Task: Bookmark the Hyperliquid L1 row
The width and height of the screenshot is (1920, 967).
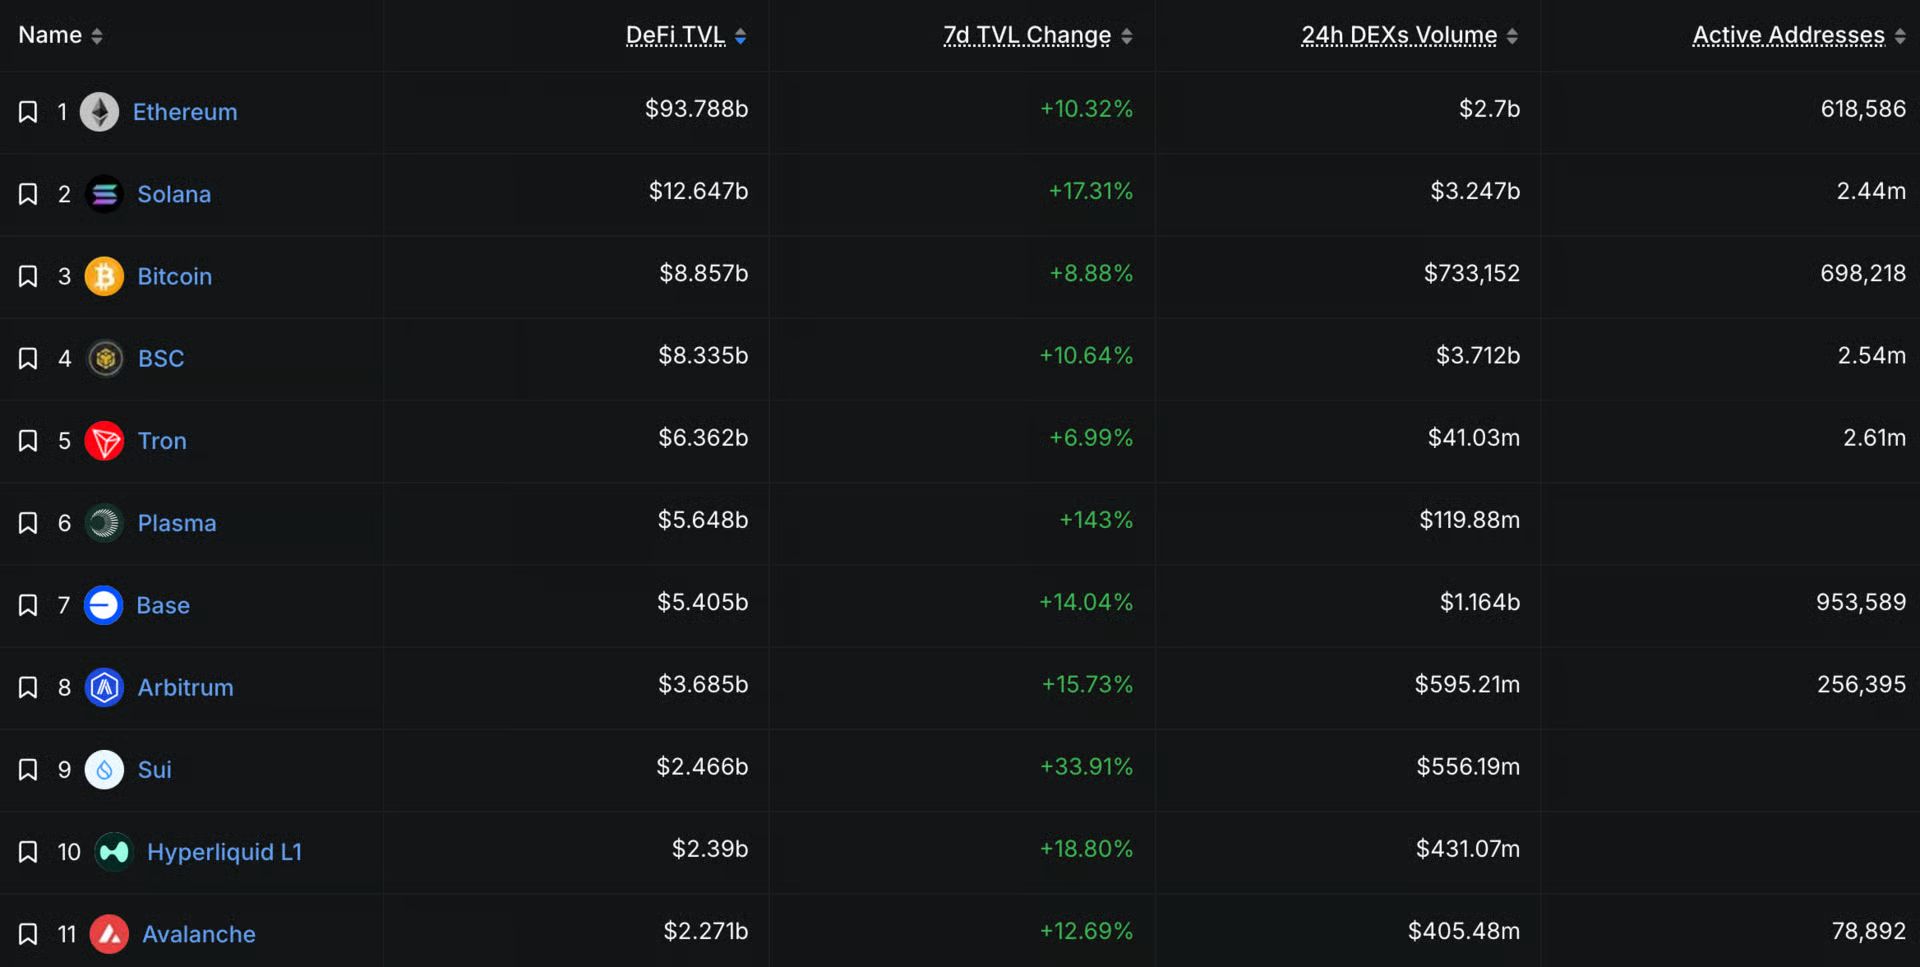Action: pyautogui.click(x=28, y=852)
